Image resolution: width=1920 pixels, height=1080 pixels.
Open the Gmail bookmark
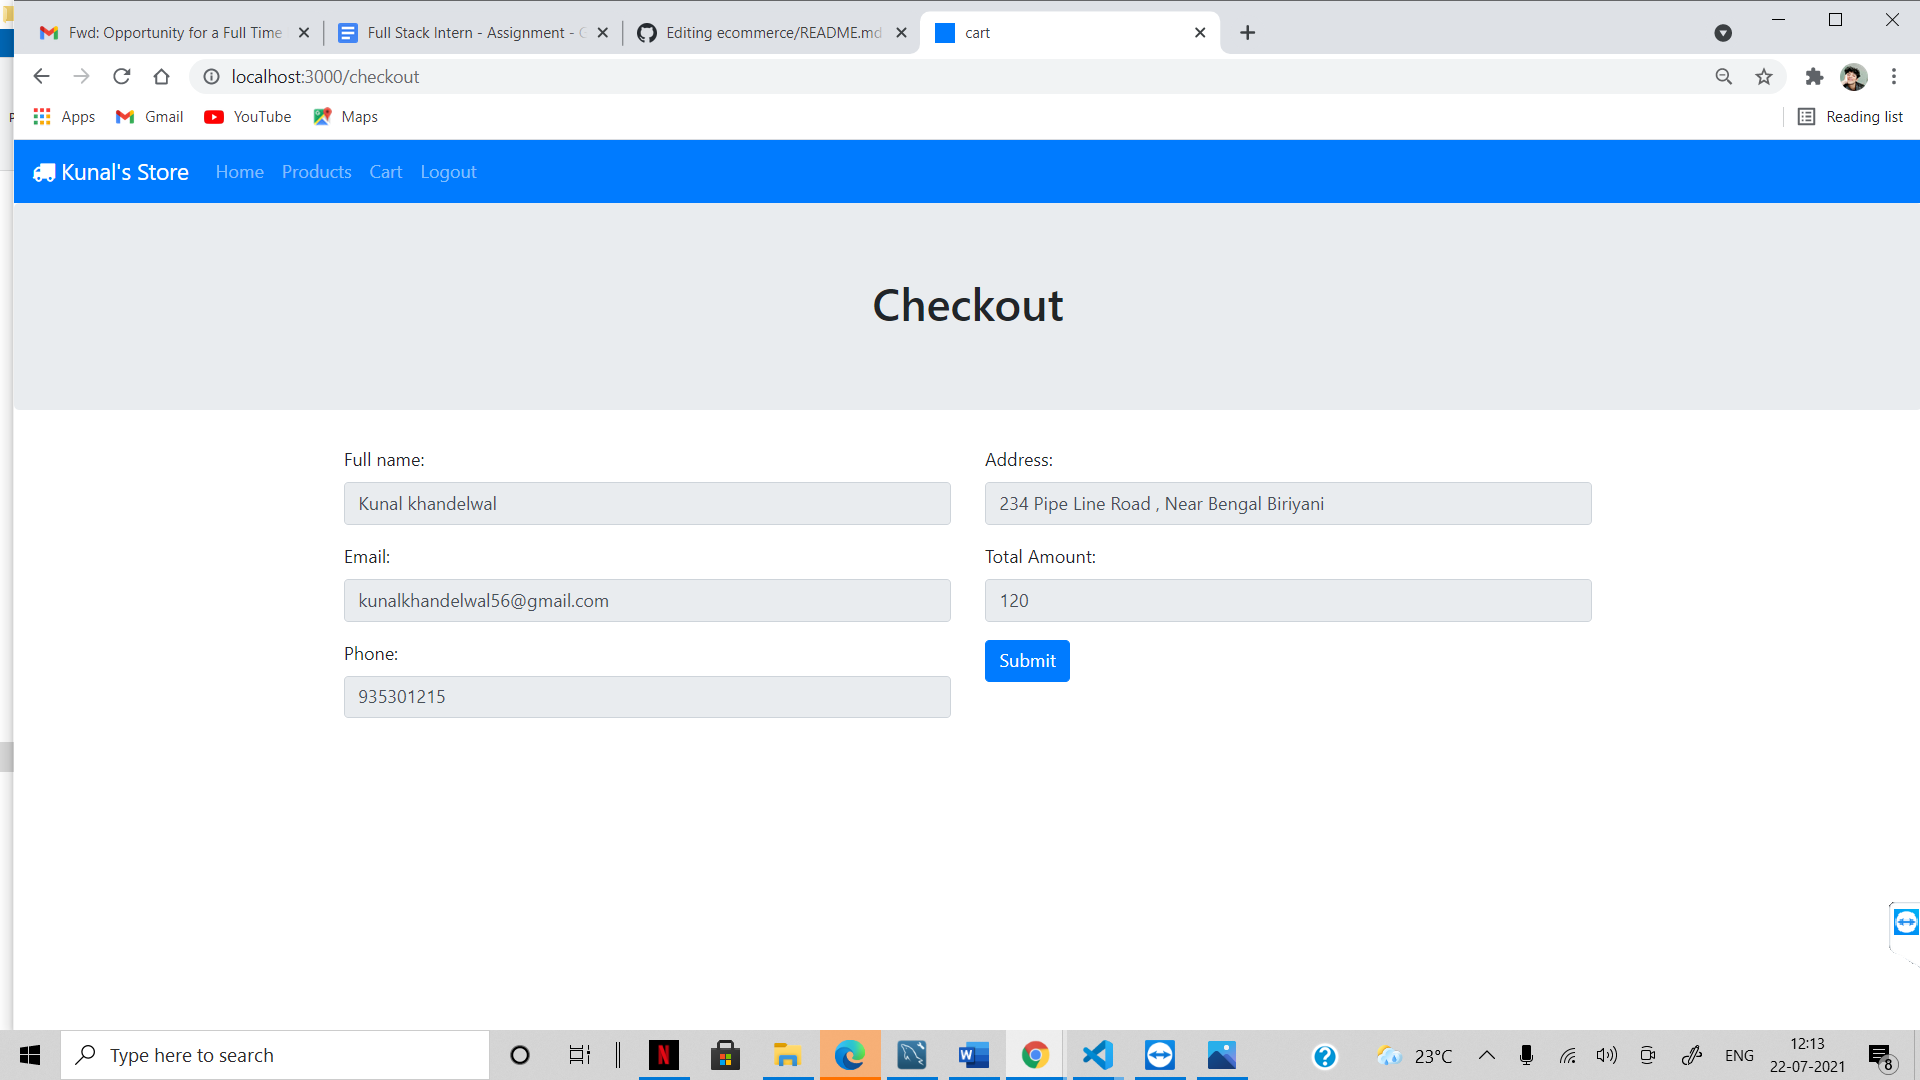[150, 117]
